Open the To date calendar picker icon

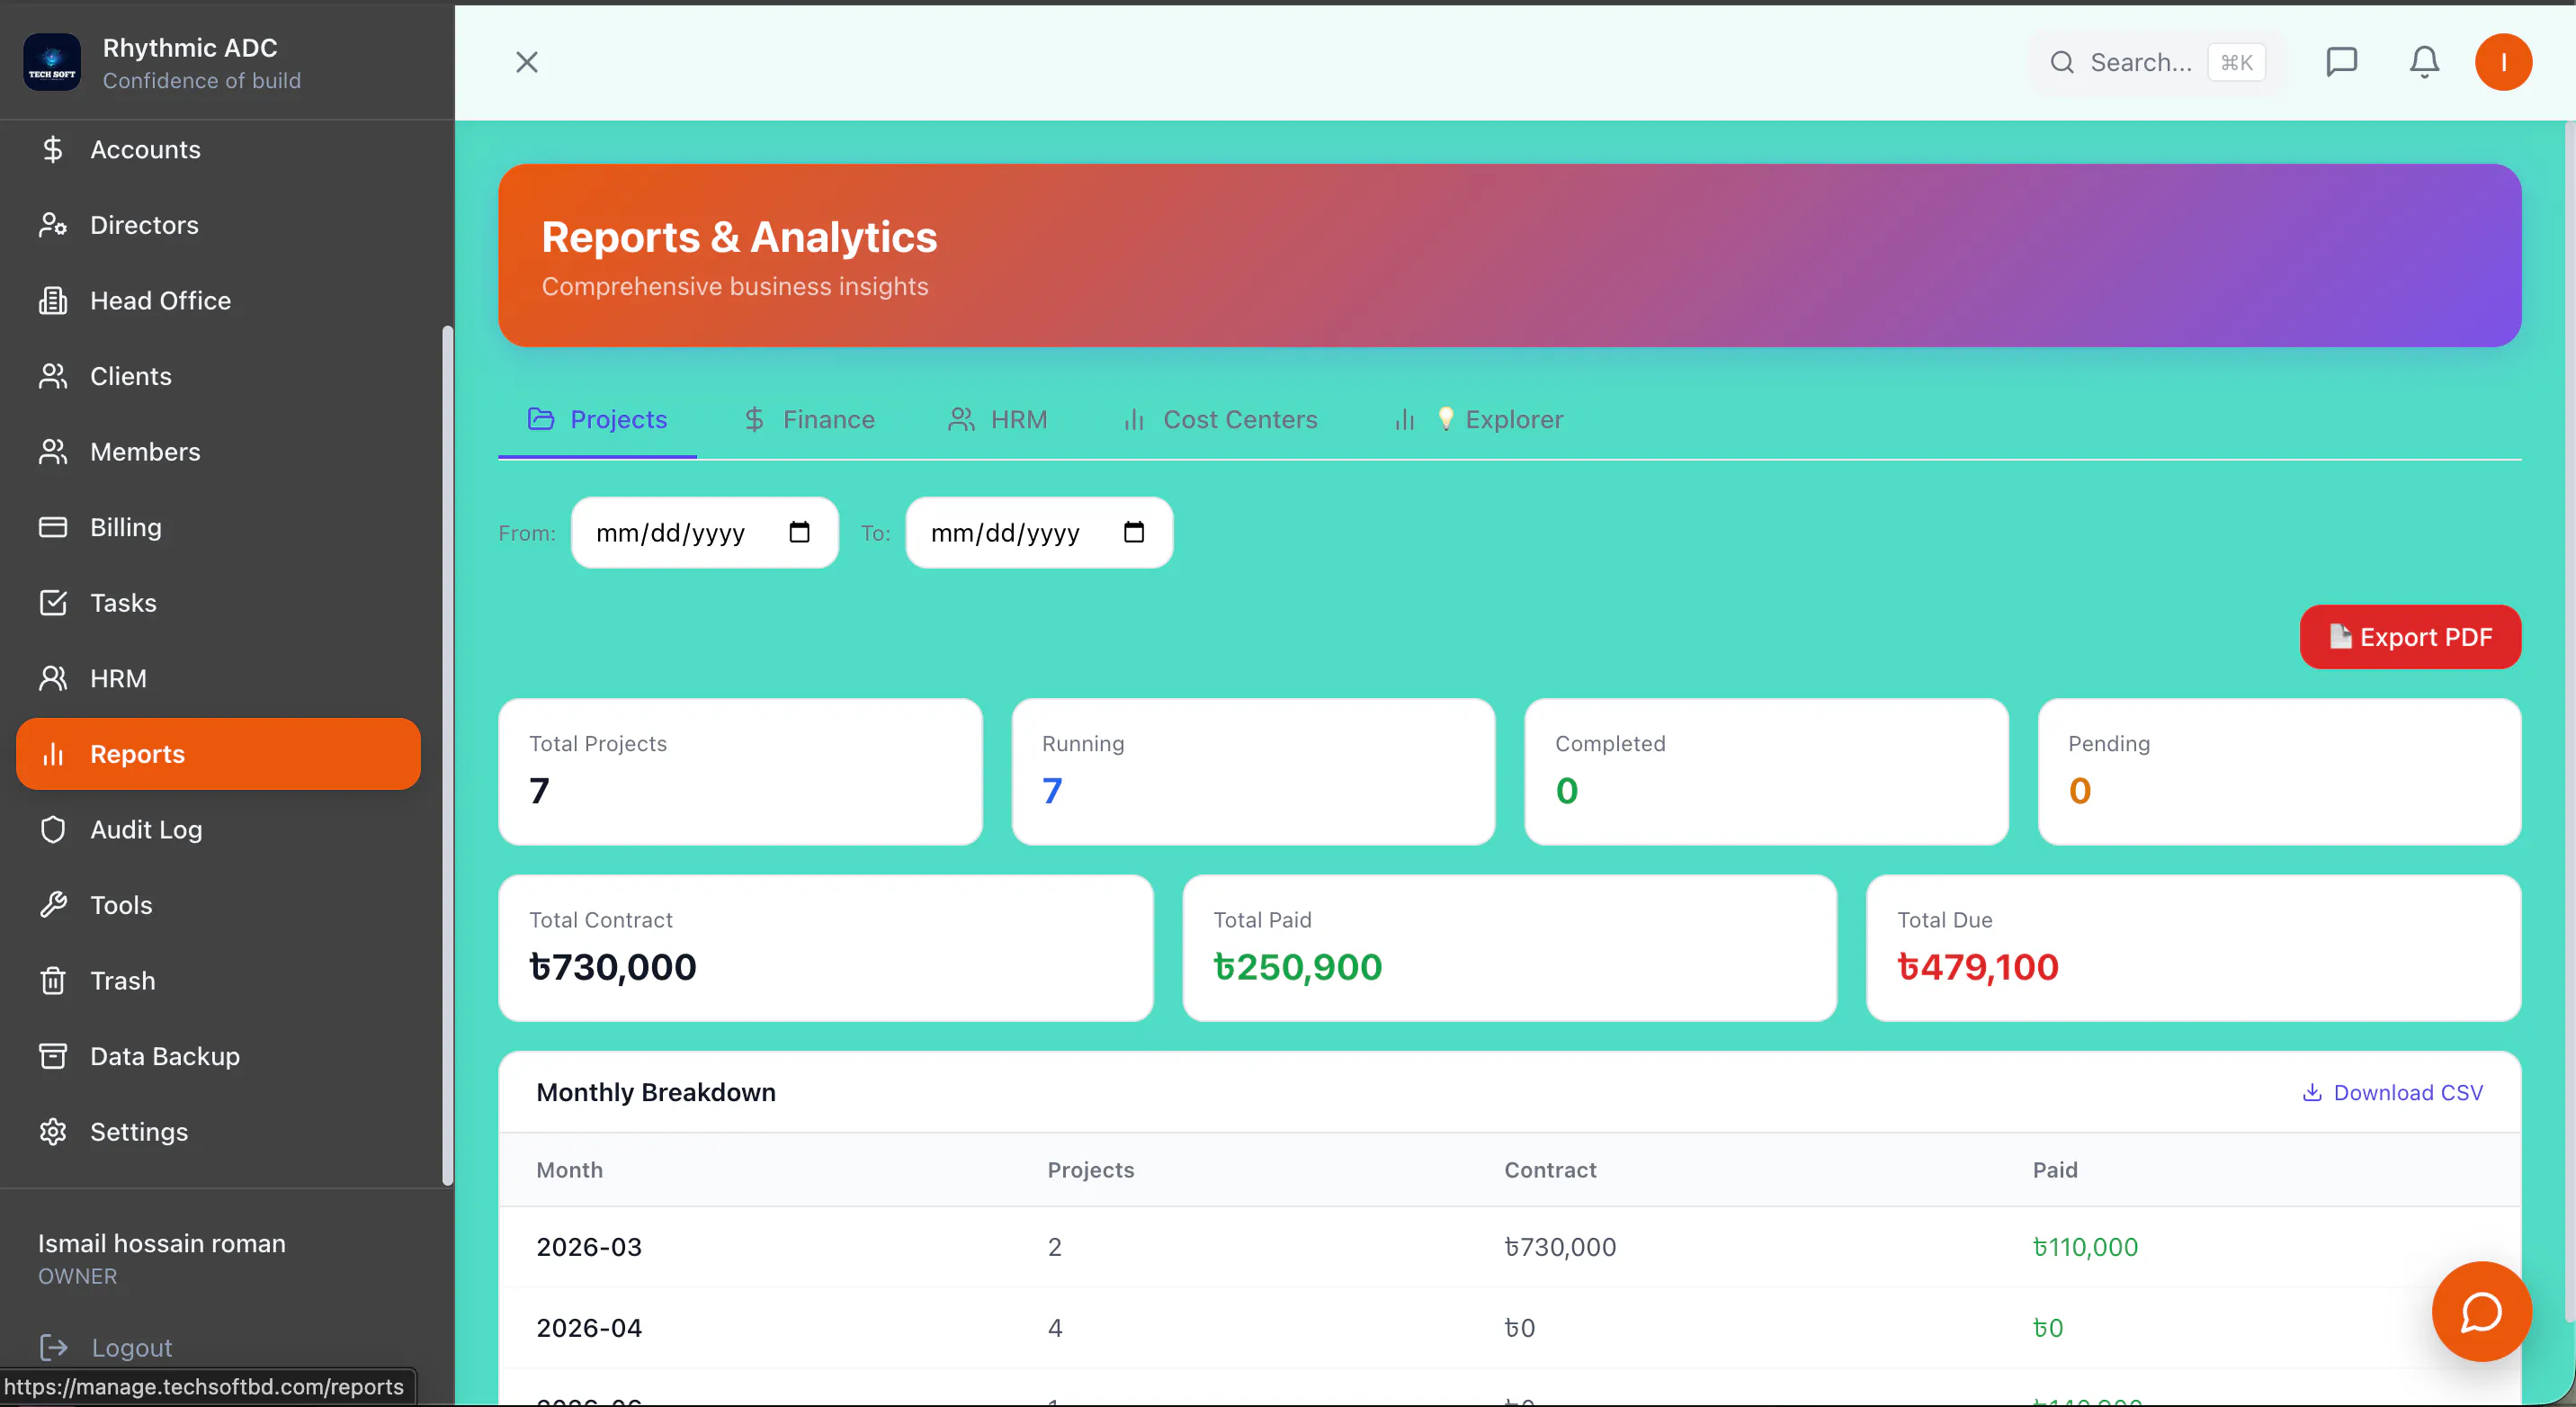click(1134, 532)
